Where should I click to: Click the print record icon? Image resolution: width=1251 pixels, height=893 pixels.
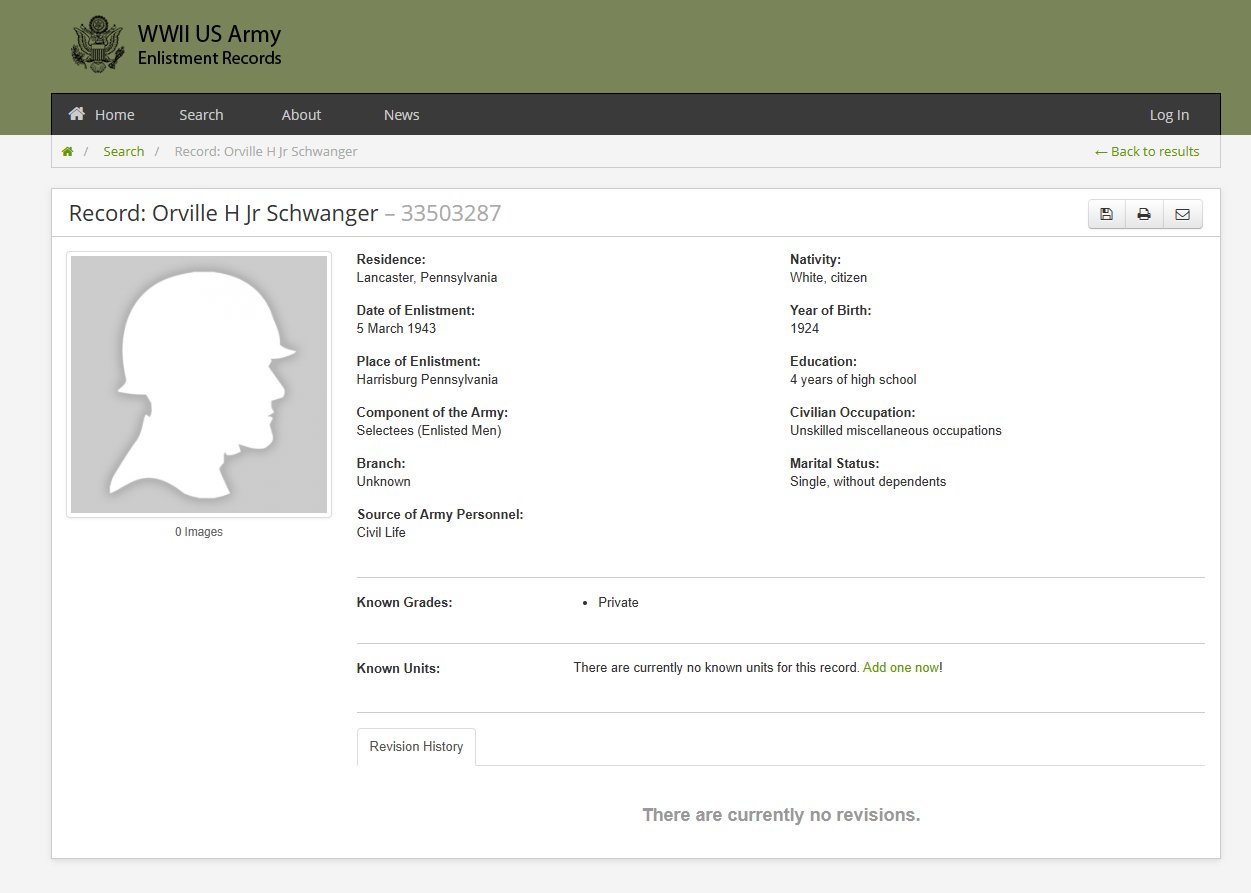1144,214
